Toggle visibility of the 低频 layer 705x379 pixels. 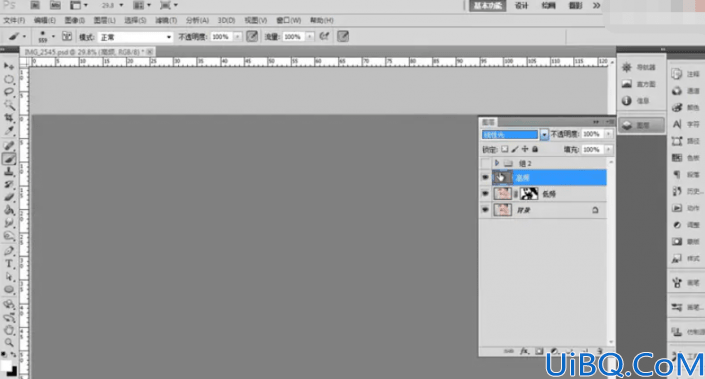tap(485, 194)
